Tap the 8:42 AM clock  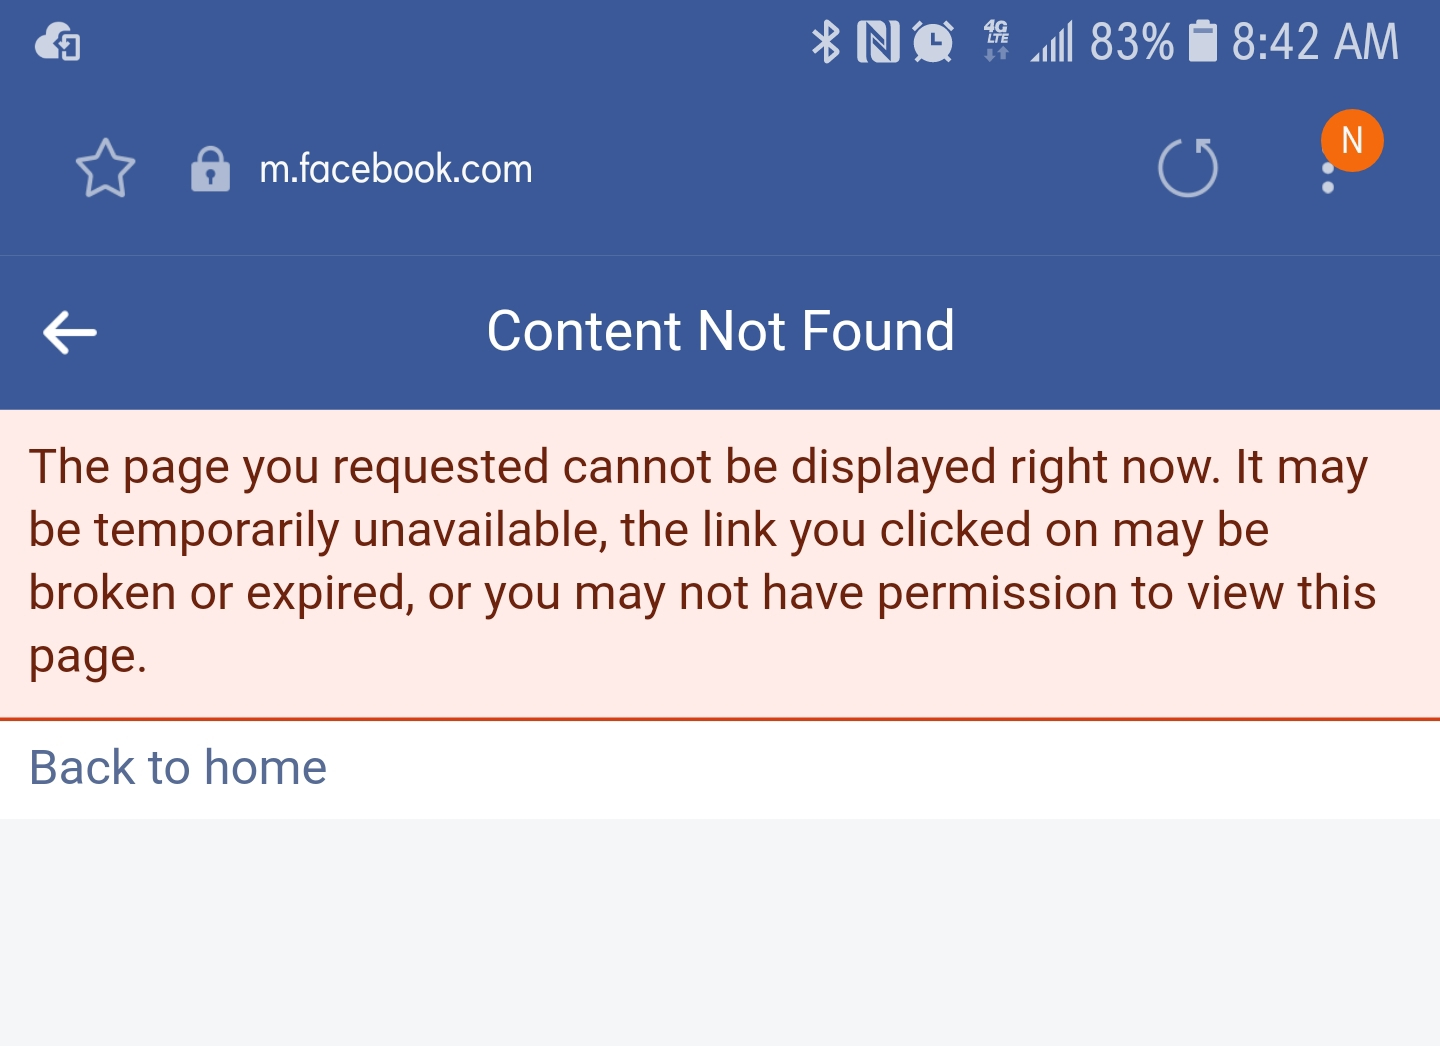[x=1315, y=42]
